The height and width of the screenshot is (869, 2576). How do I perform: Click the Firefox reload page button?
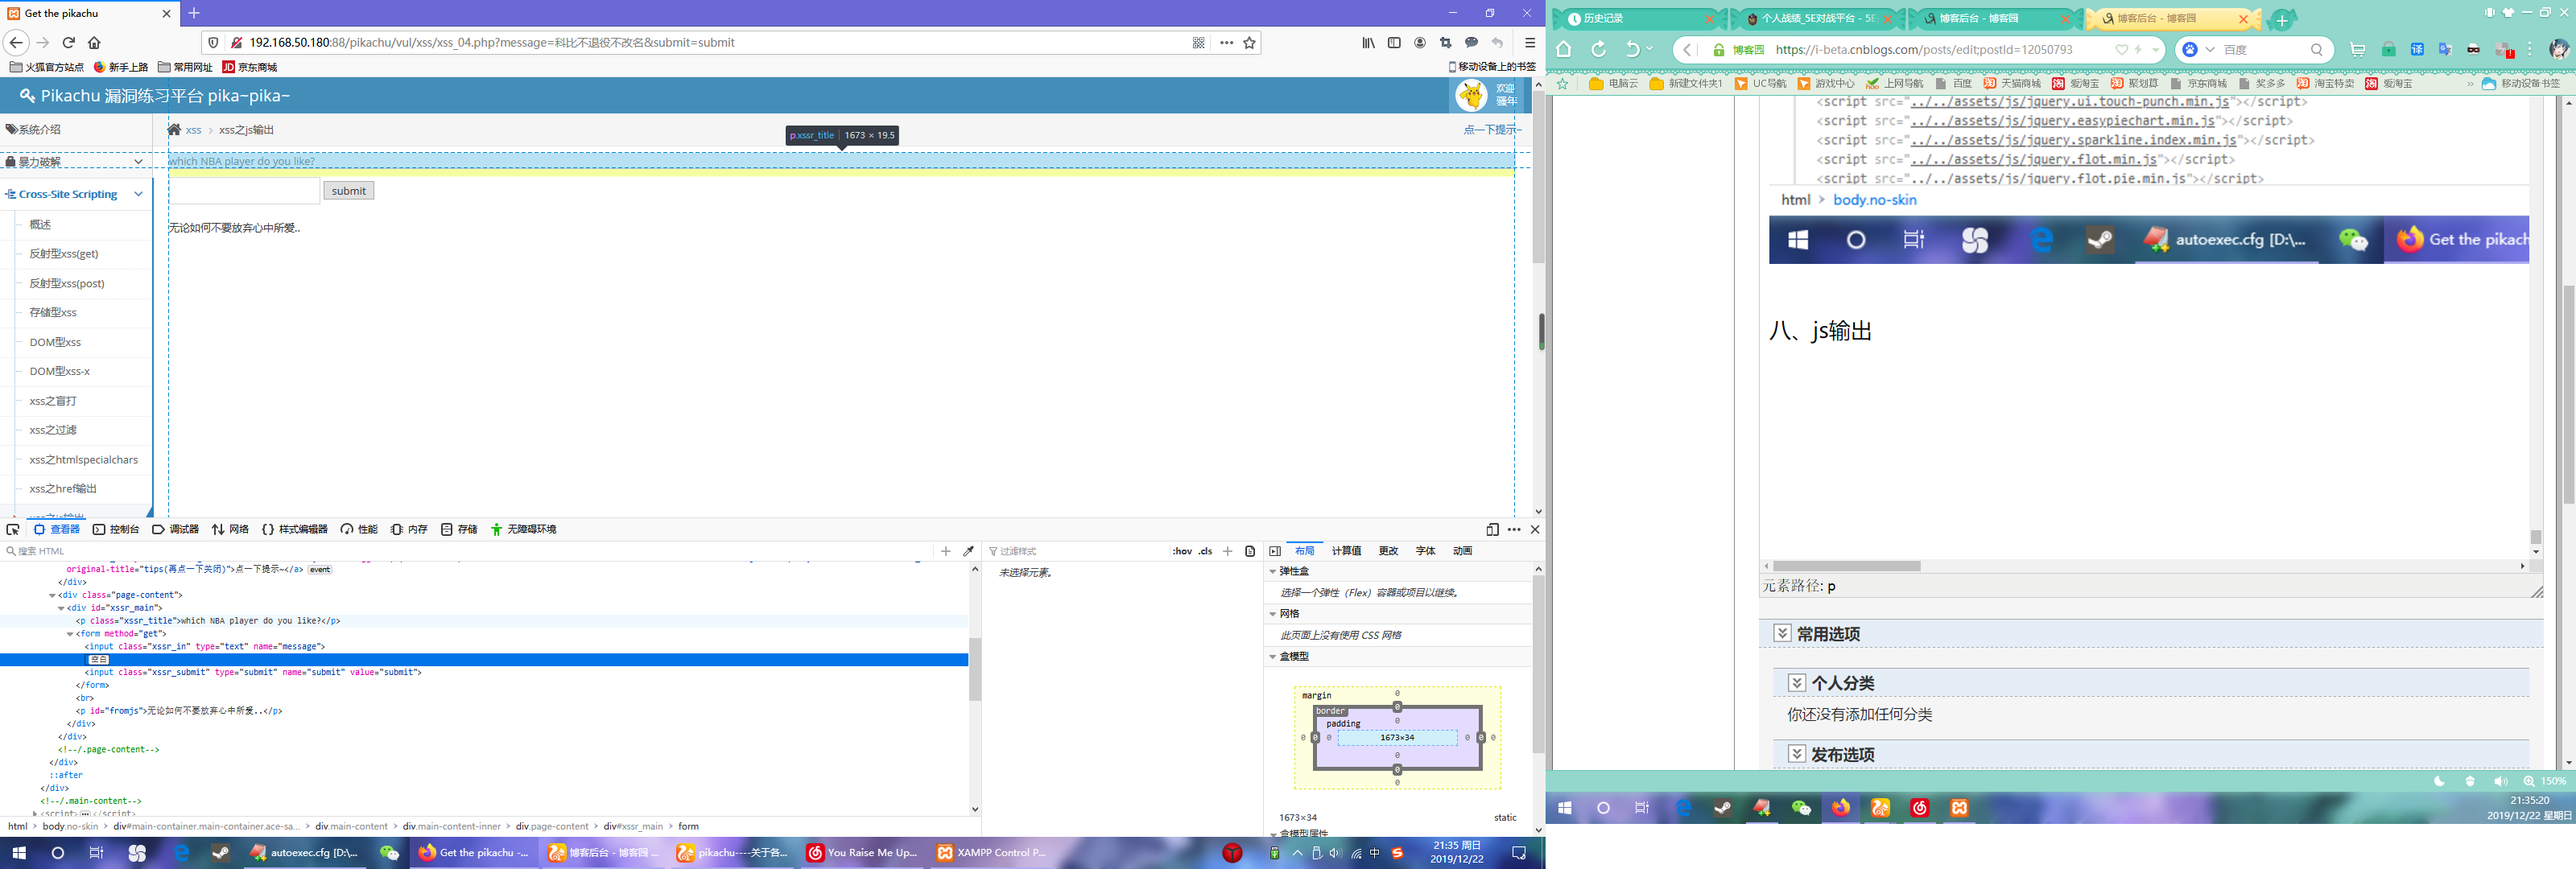pyautogui.click(x=69, y=43)
